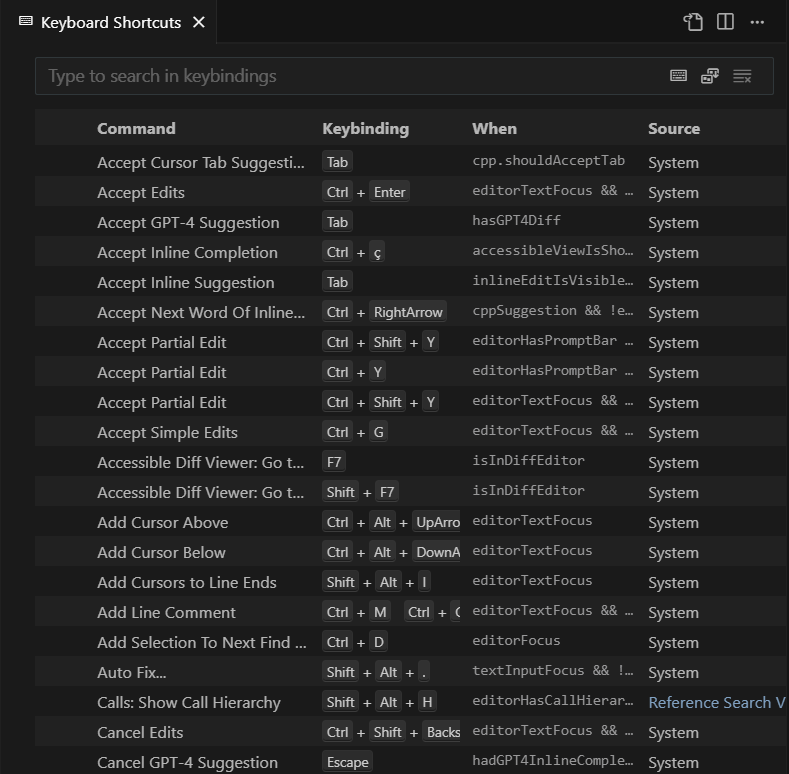Close the Keyboard Shortcuts tab
Viewport: 789px width, 774px height.
point(199,22)
